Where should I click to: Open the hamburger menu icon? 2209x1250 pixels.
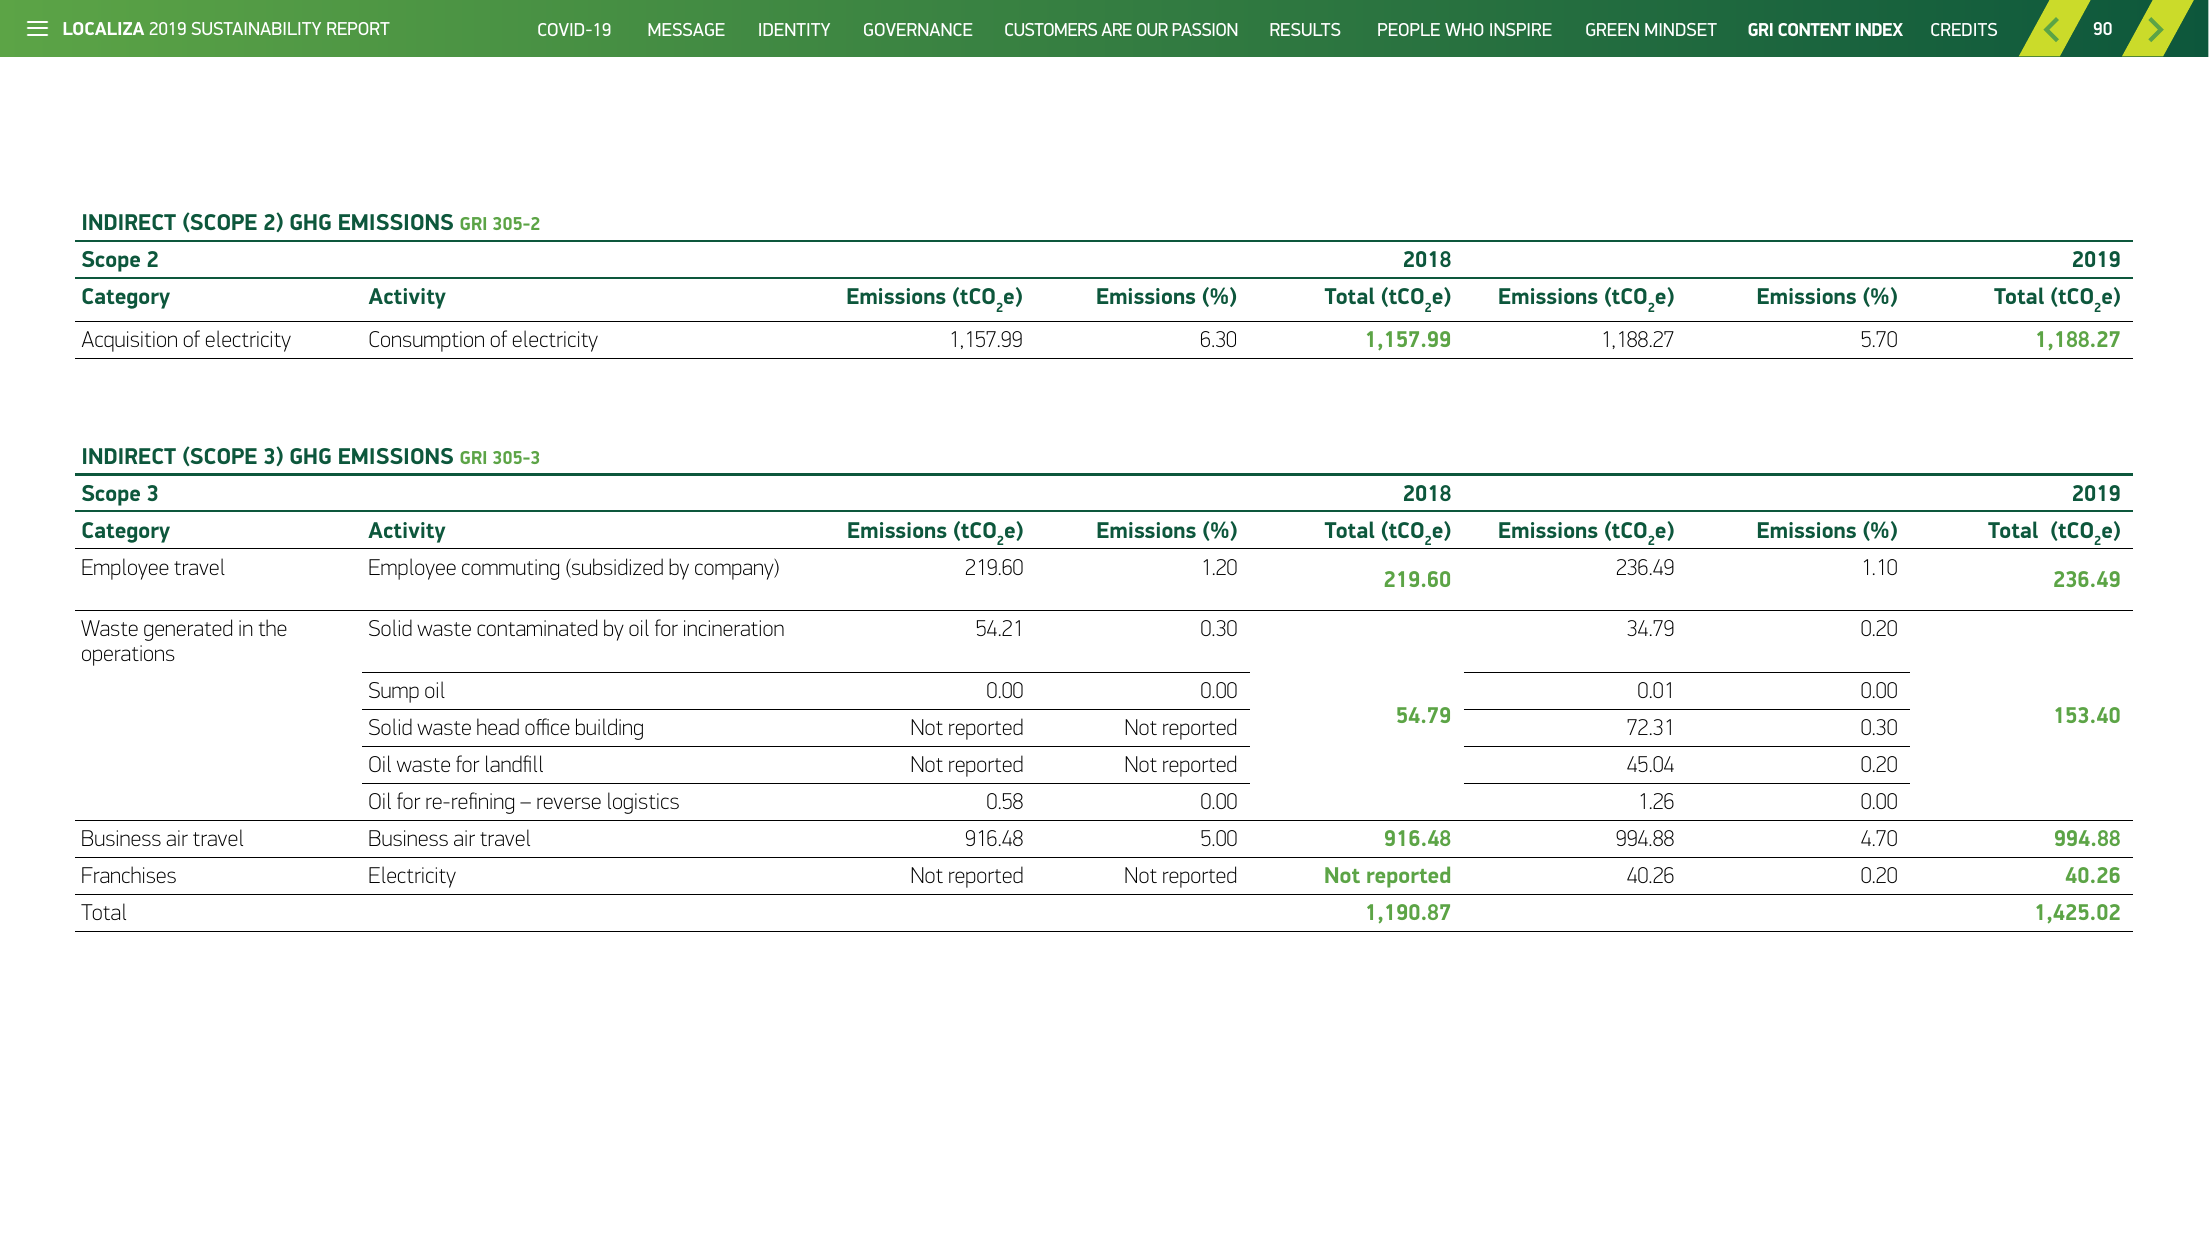(x=37, y=29)
